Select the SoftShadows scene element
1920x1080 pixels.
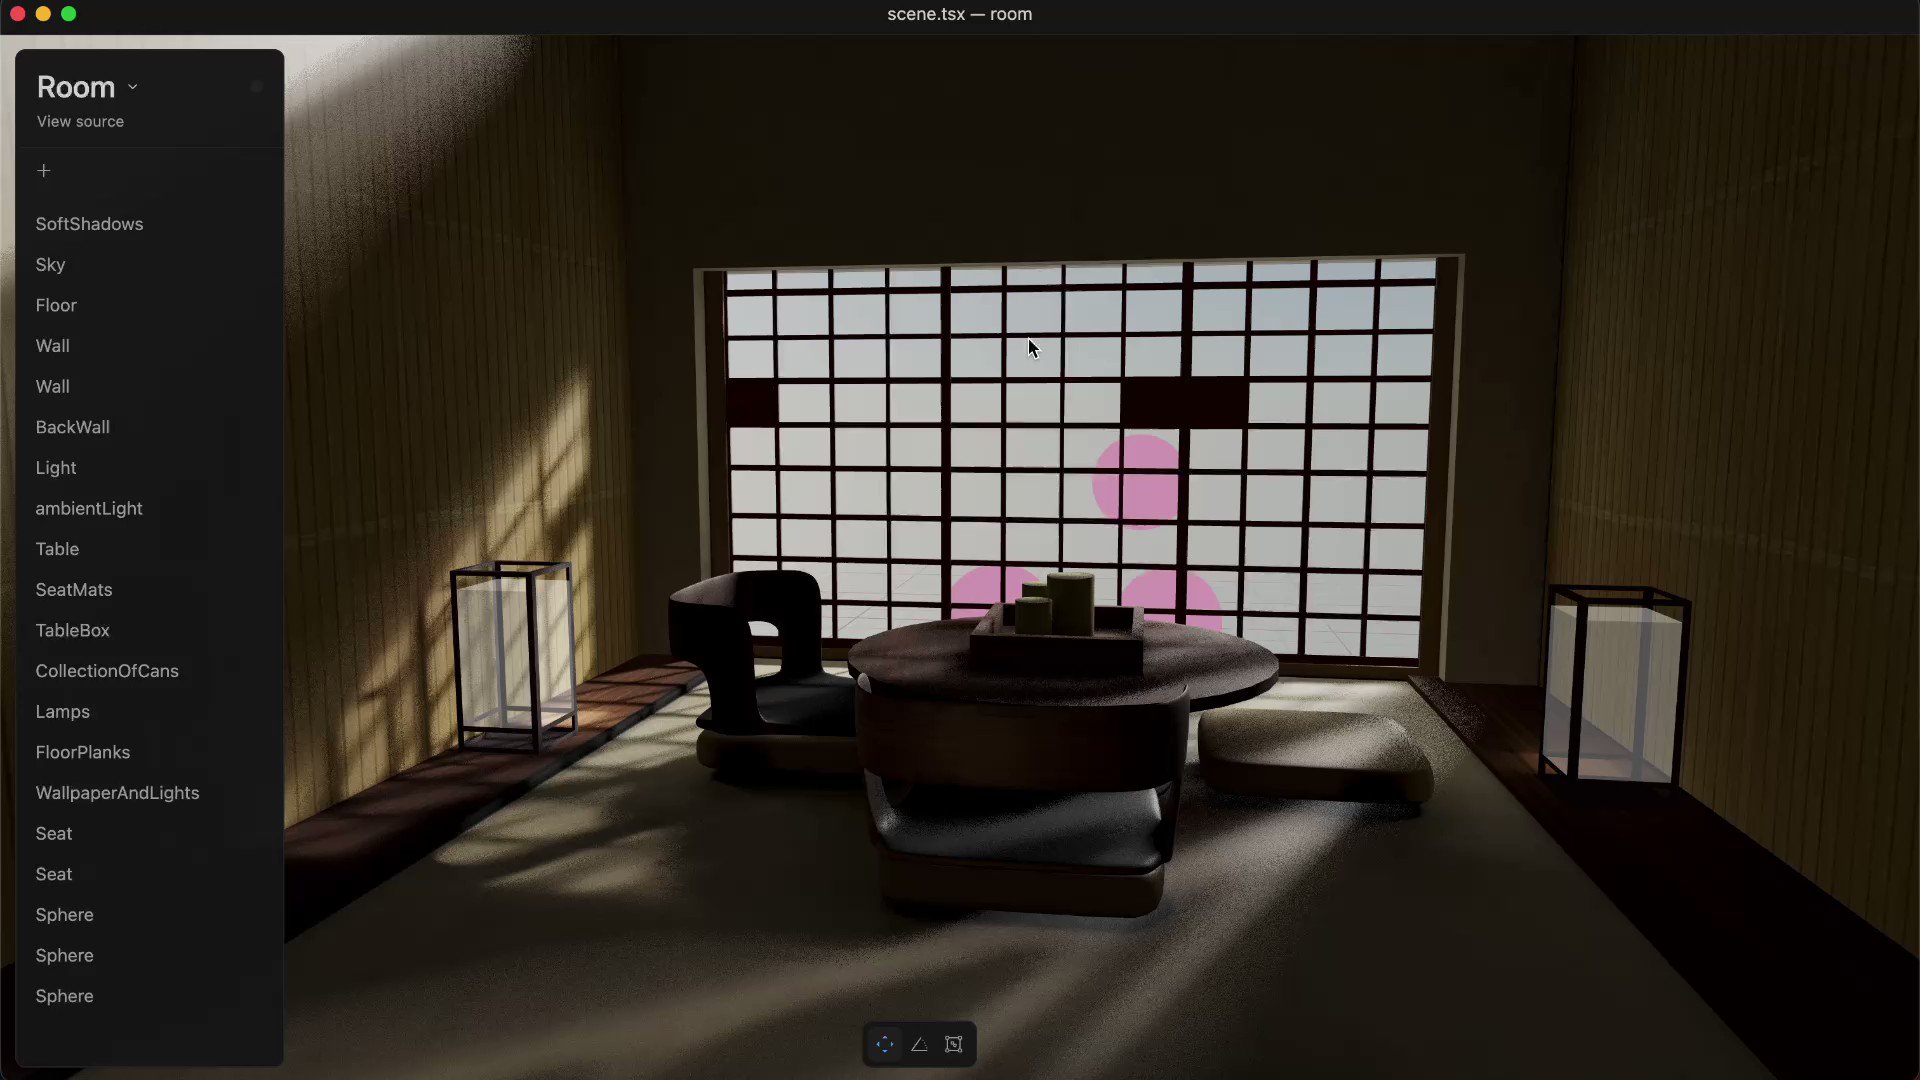point(90,224)
